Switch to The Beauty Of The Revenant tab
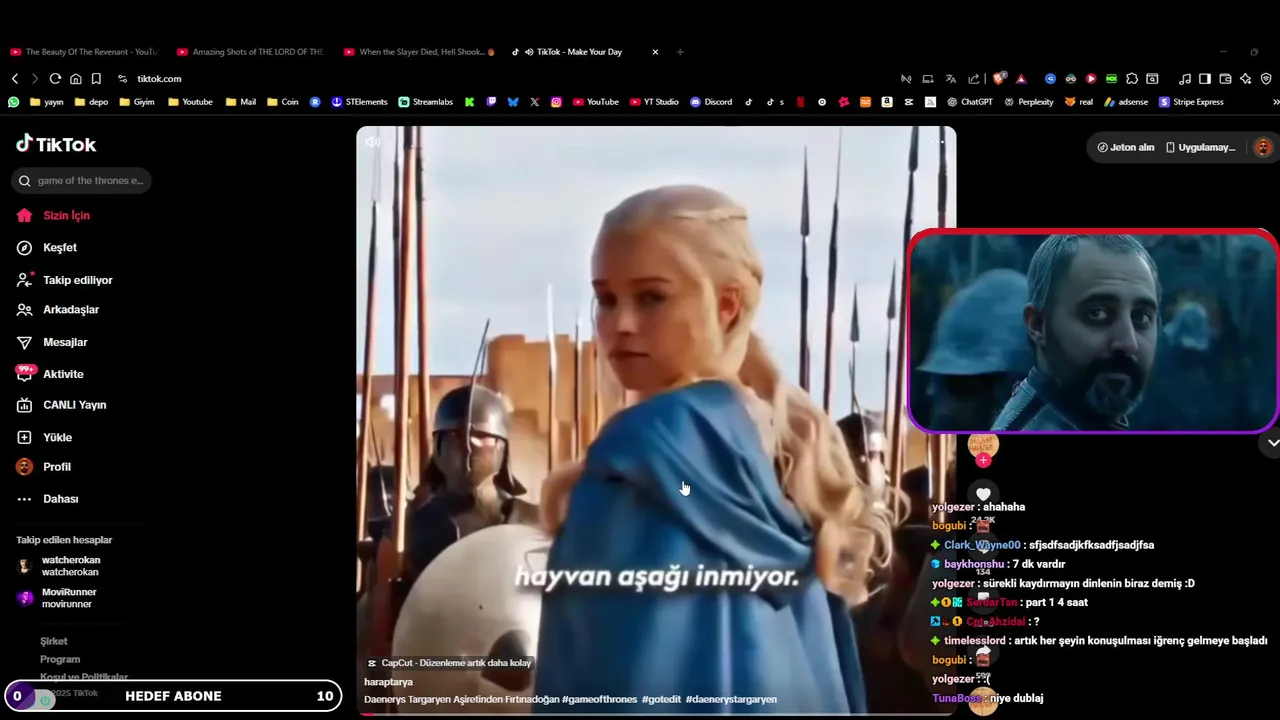1280x720 pixels. [x=85, y=52]
